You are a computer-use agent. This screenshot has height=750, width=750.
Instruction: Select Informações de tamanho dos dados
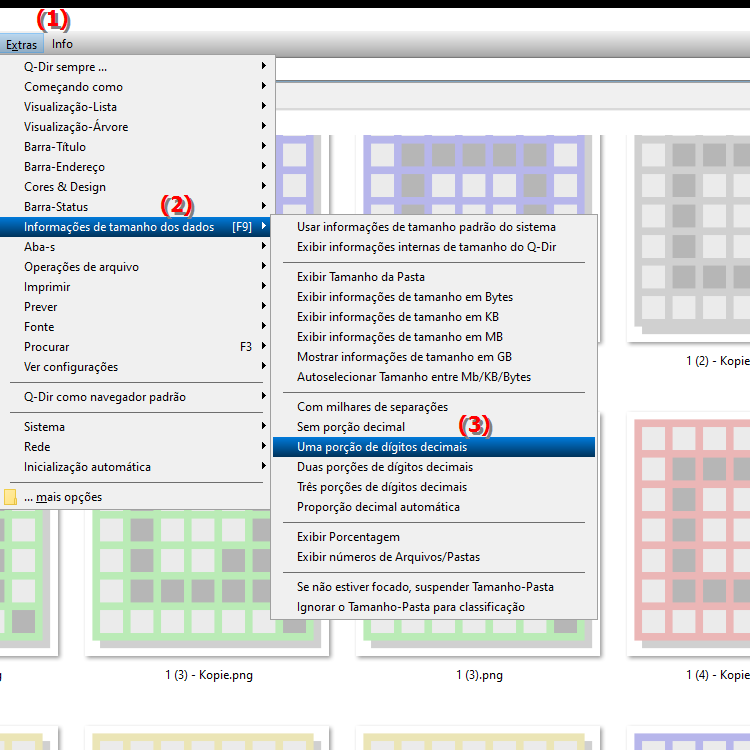[135, 227]
